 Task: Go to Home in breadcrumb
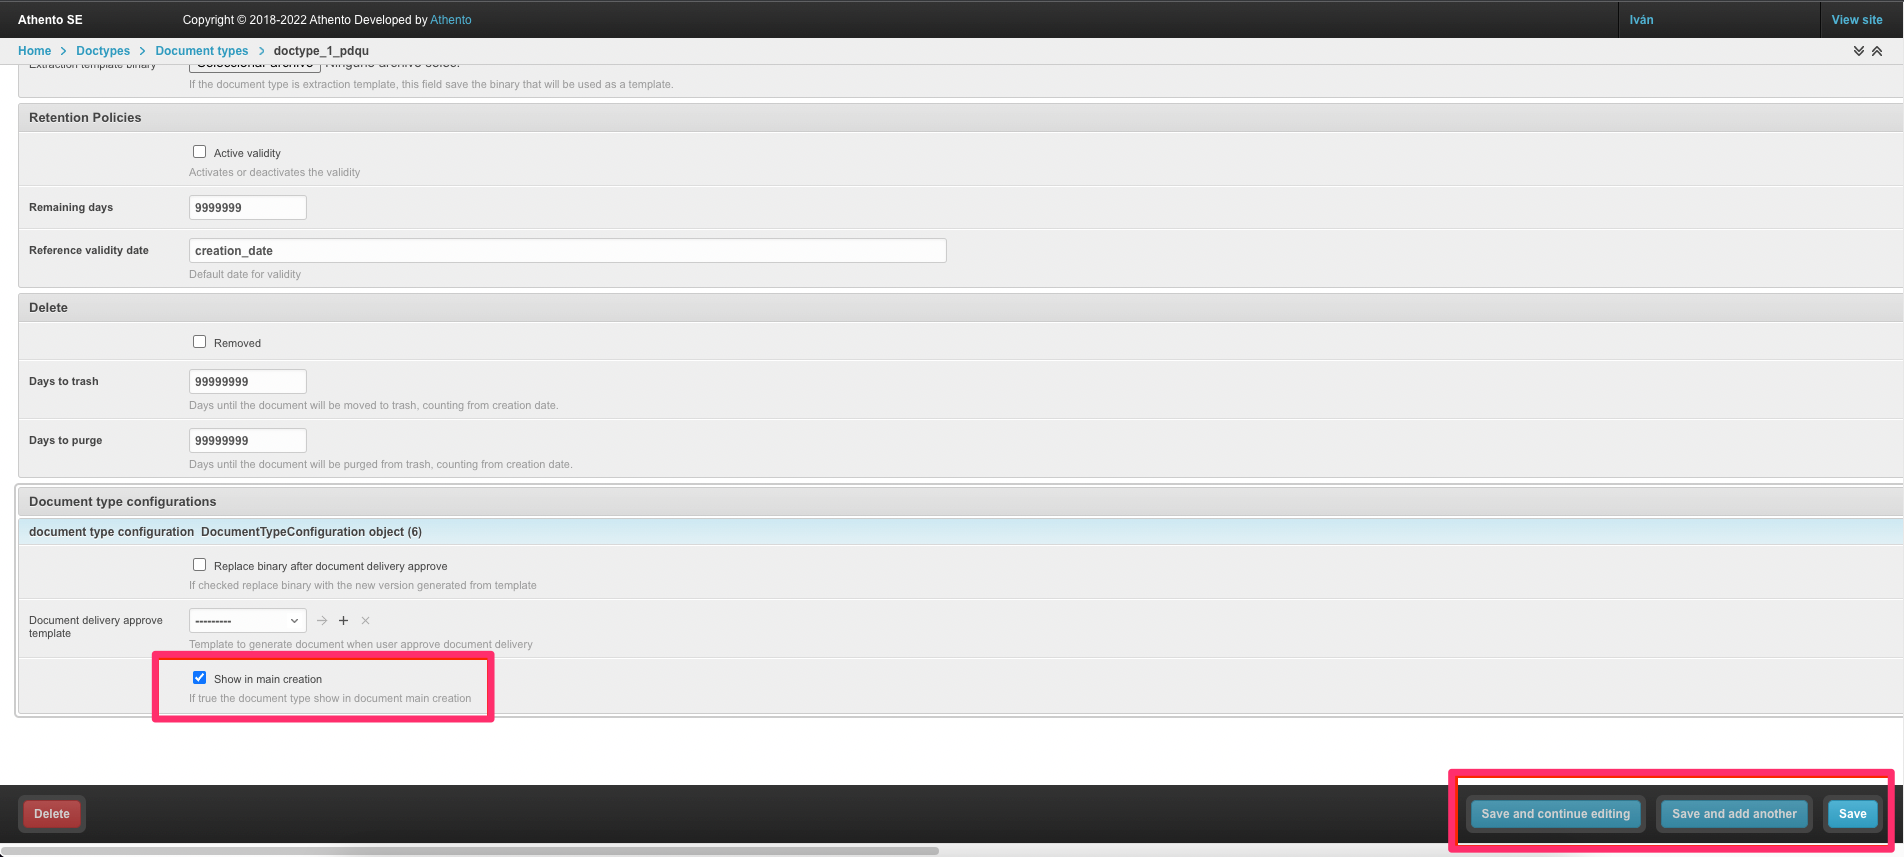34,51
